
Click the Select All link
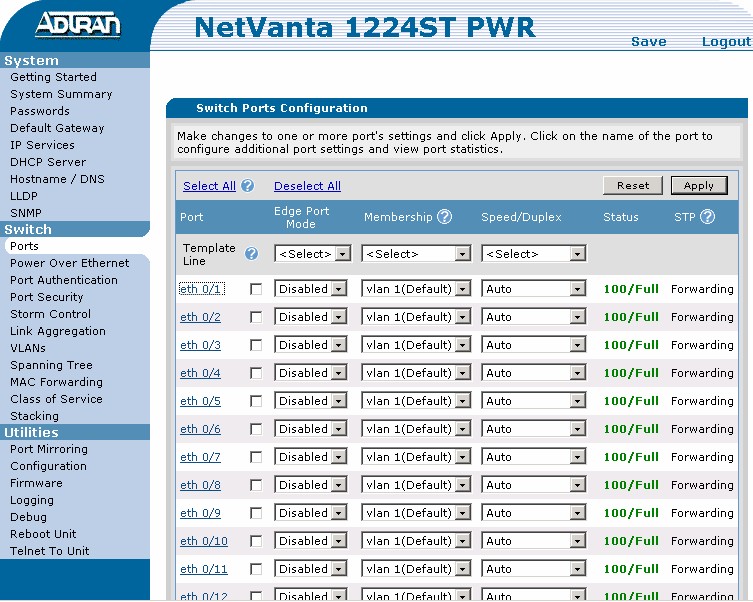tap(209, 186)
